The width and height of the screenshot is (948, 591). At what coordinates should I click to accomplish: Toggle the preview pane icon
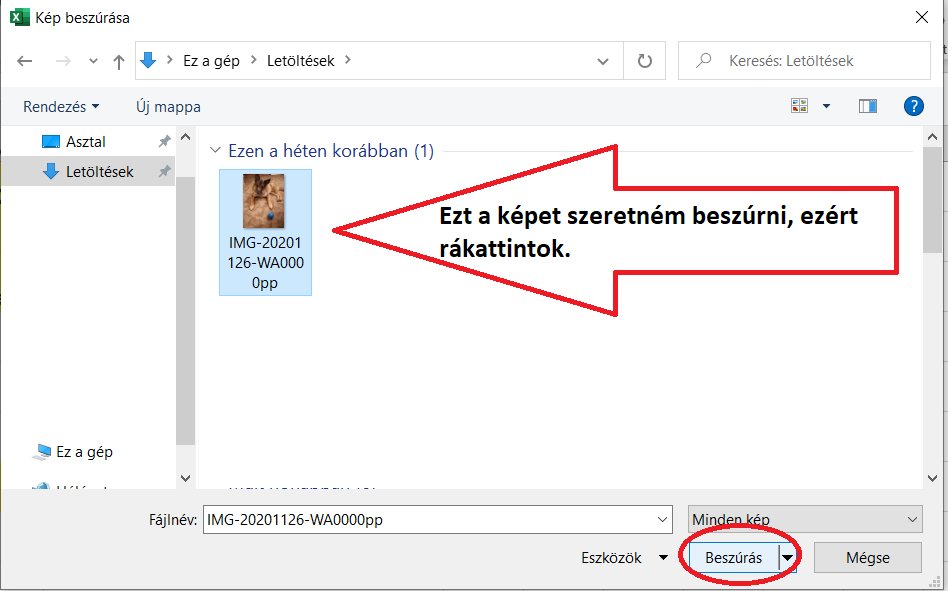click(867, 106)
